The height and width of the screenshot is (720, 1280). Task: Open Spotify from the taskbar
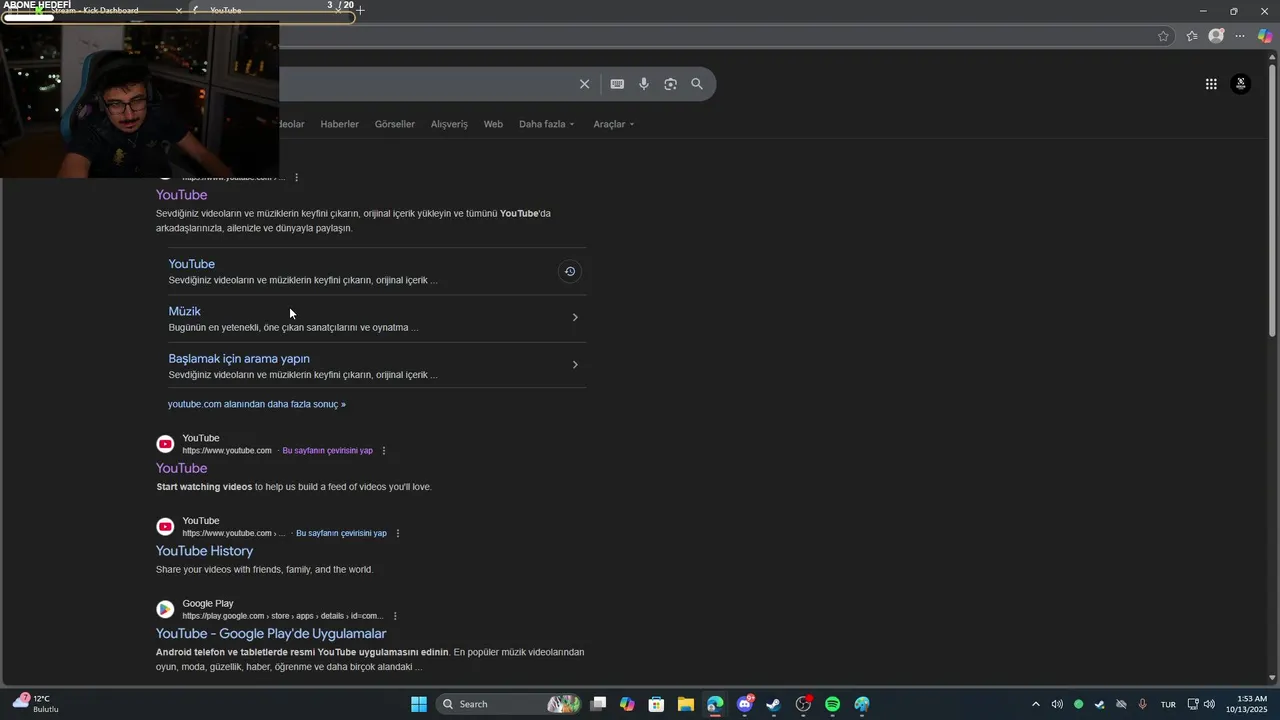point(832,704)
